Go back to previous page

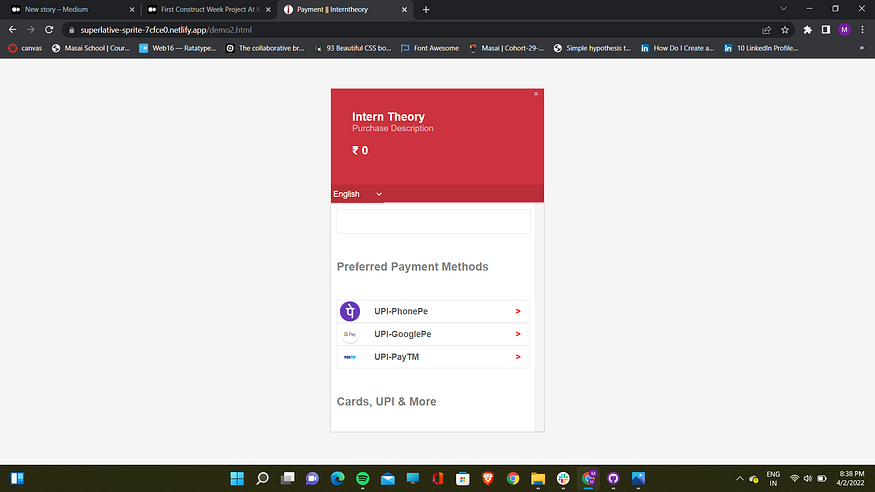click(12, 30)
